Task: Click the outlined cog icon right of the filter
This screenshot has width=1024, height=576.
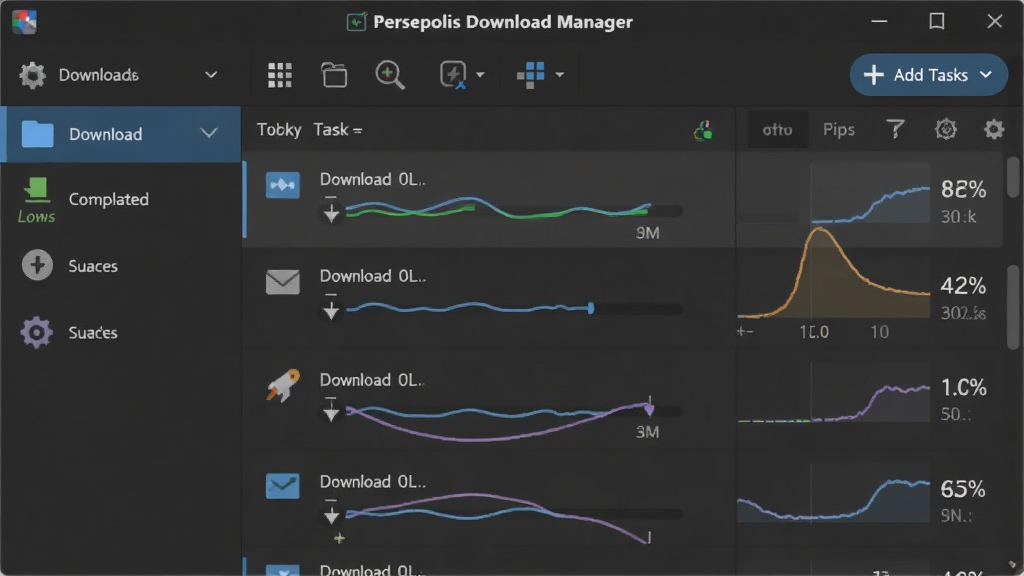Action: (x=946, y=129)
